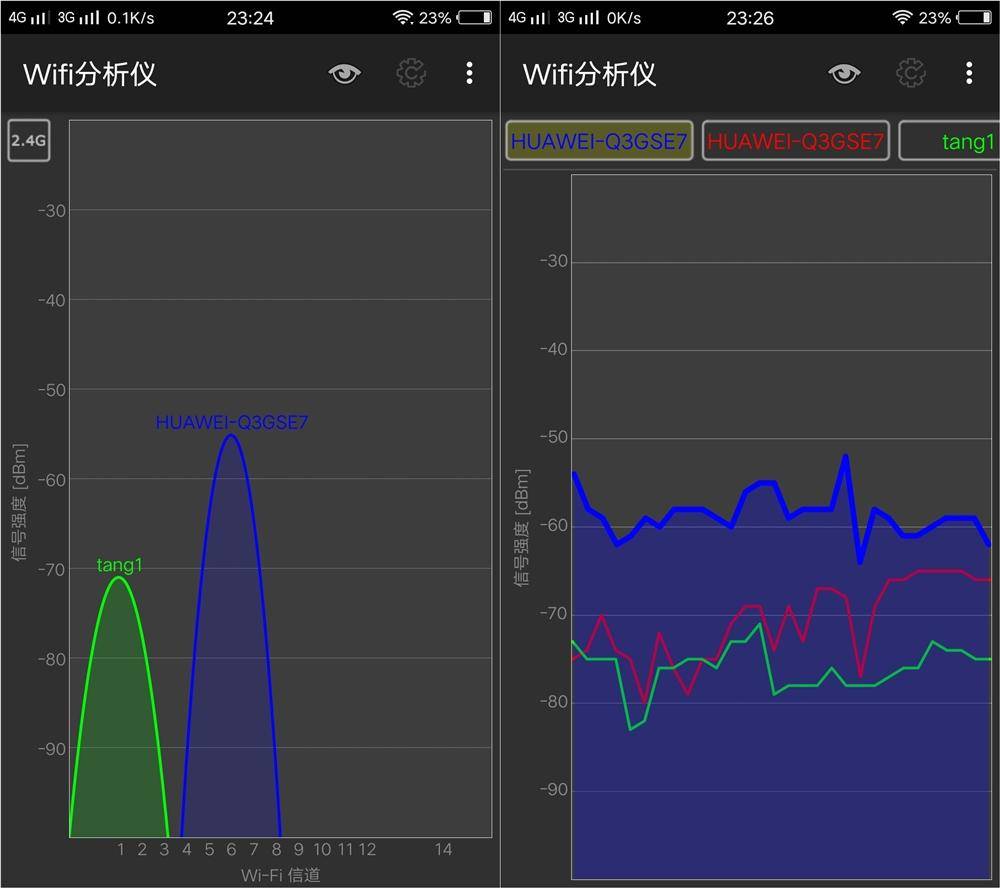Tap the battery icon in left status bar
1000x888 pixels.
tap(475, 17)
